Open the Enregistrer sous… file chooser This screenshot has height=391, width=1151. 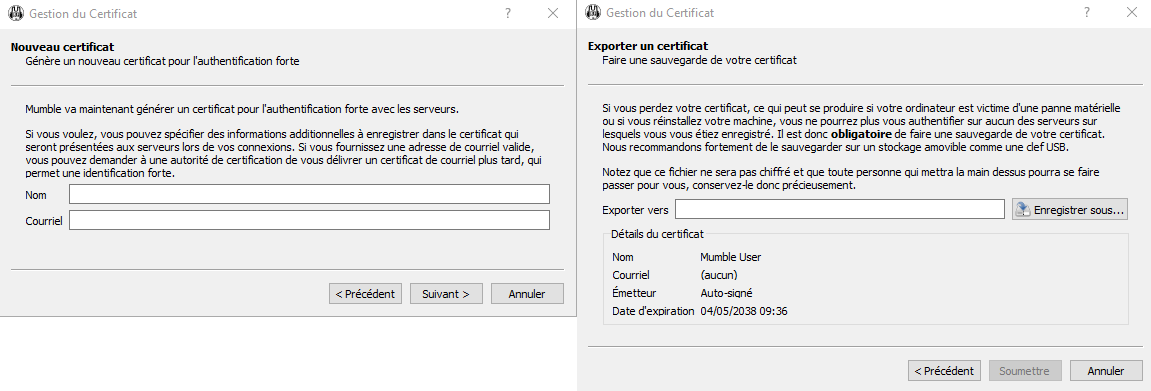pos(1070,209)
